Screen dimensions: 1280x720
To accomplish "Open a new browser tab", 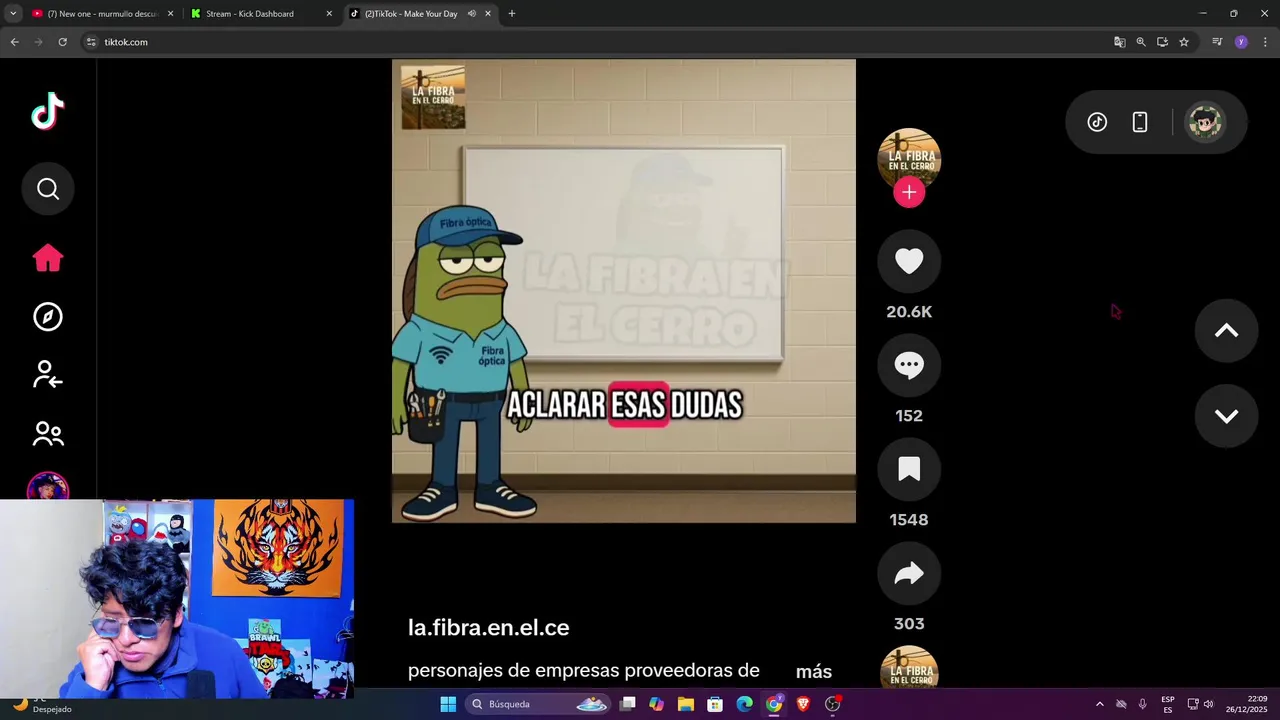I will pos(512,14).
